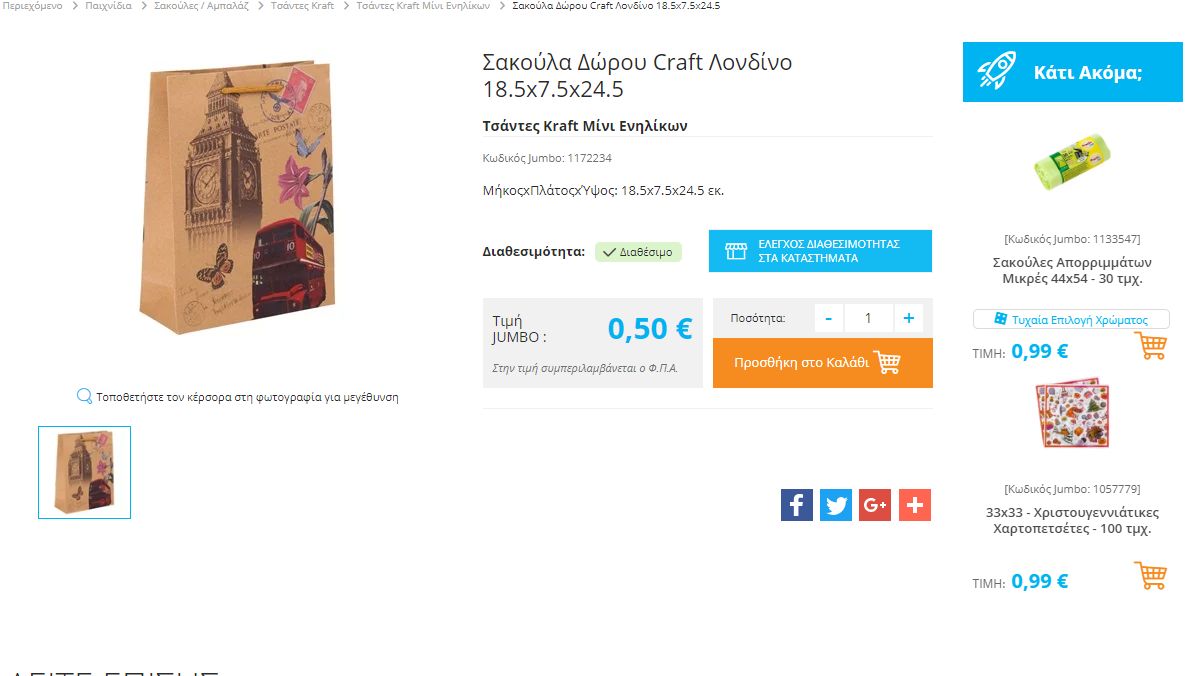Add garbage bags to cart icon
The image size is (1188, 676).
click(1152, 346)
